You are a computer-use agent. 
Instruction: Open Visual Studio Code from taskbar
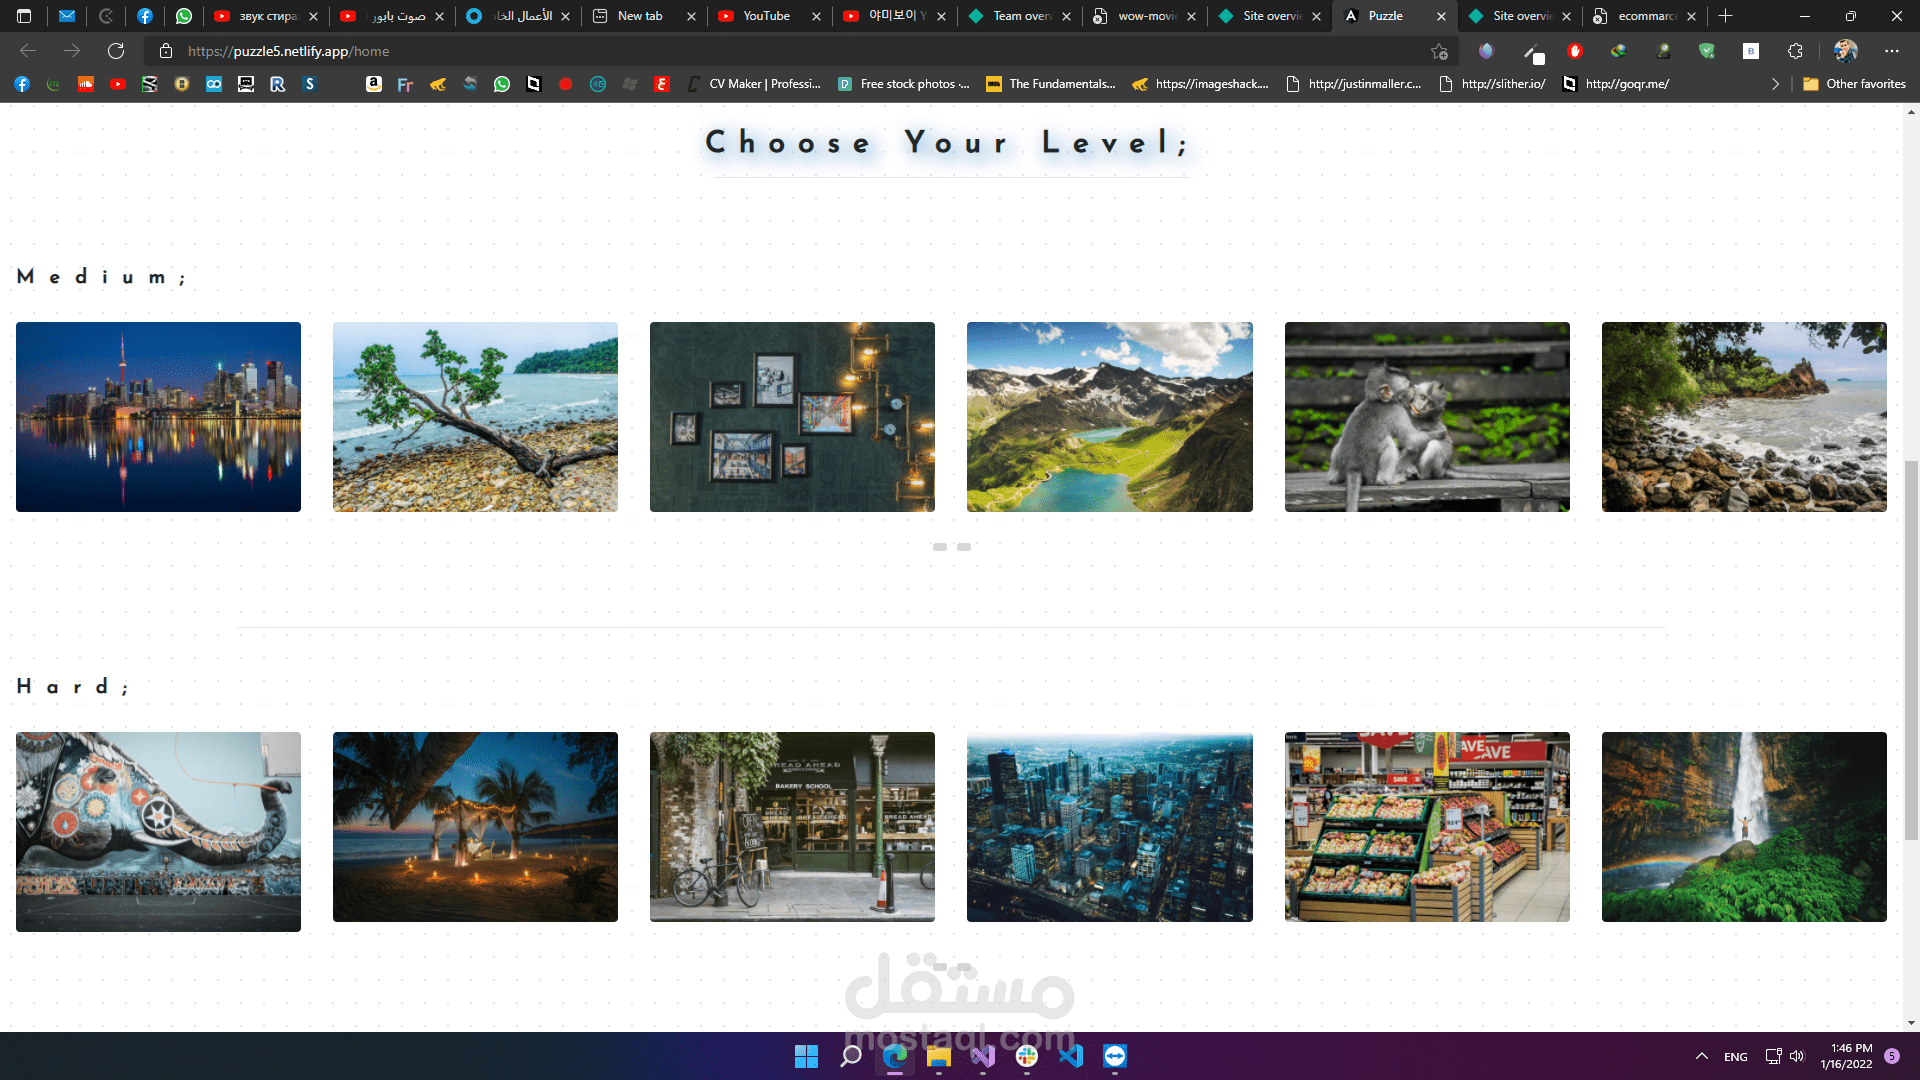pyautogui.click(x=1071, y=1056)
